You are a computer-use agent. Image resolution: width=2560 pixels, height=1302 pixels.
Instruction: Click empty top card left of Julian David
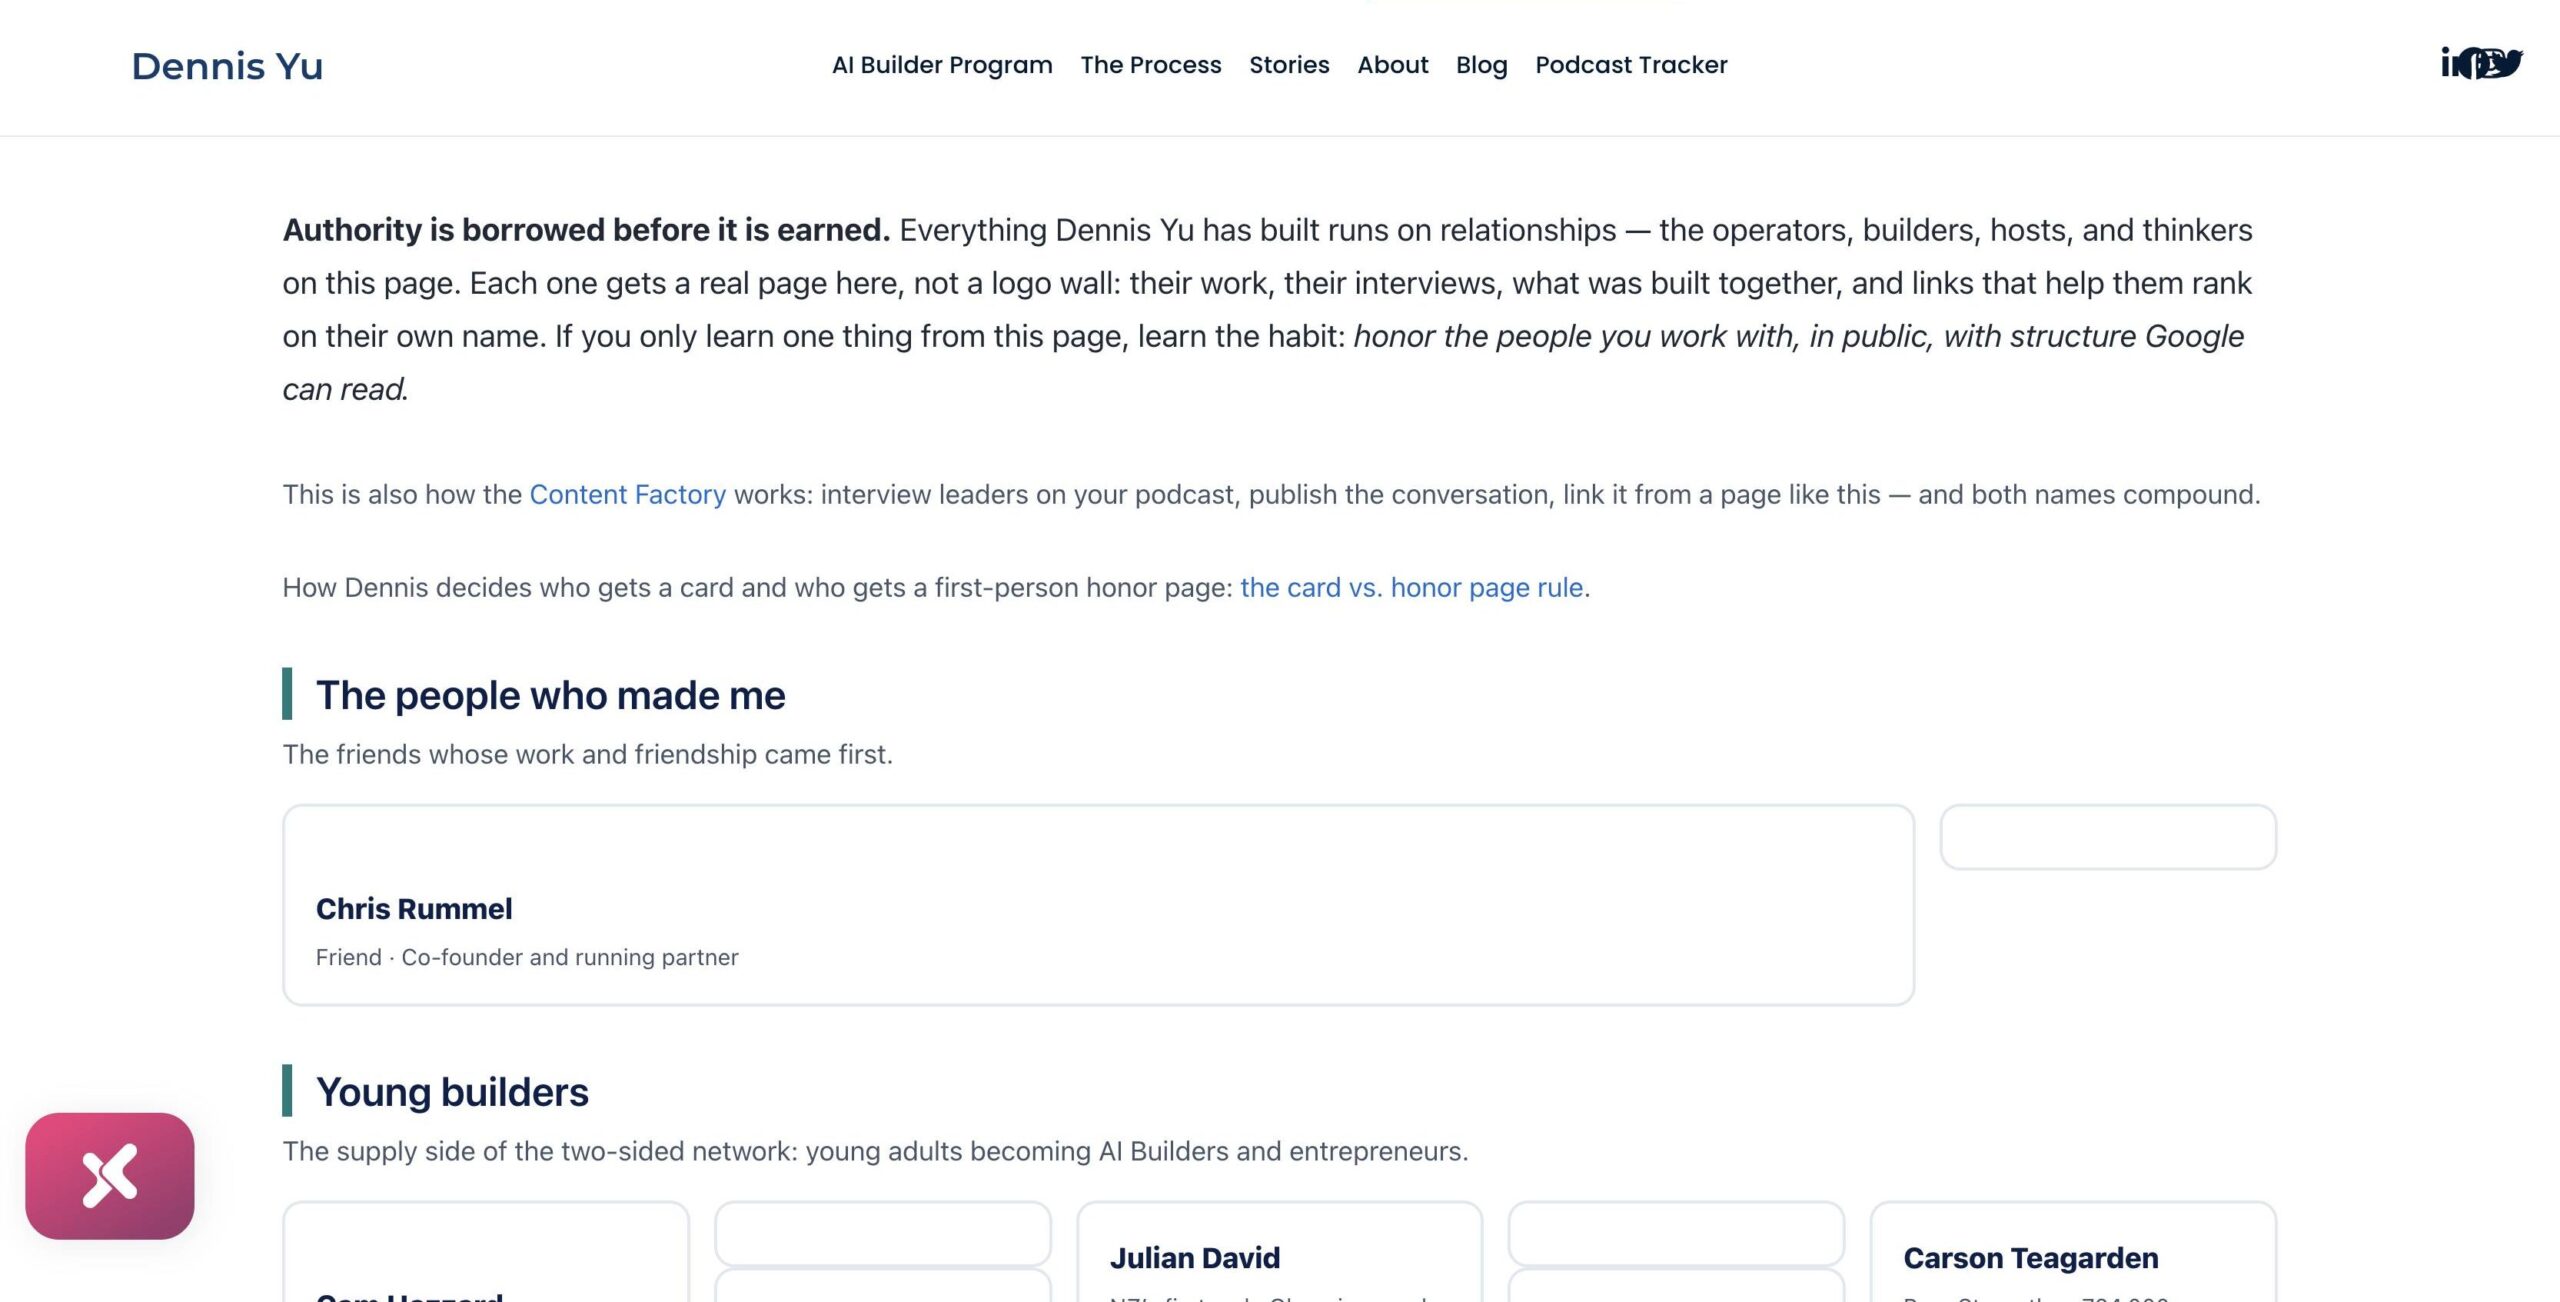pyautogui.click(x=883, y=1234)
